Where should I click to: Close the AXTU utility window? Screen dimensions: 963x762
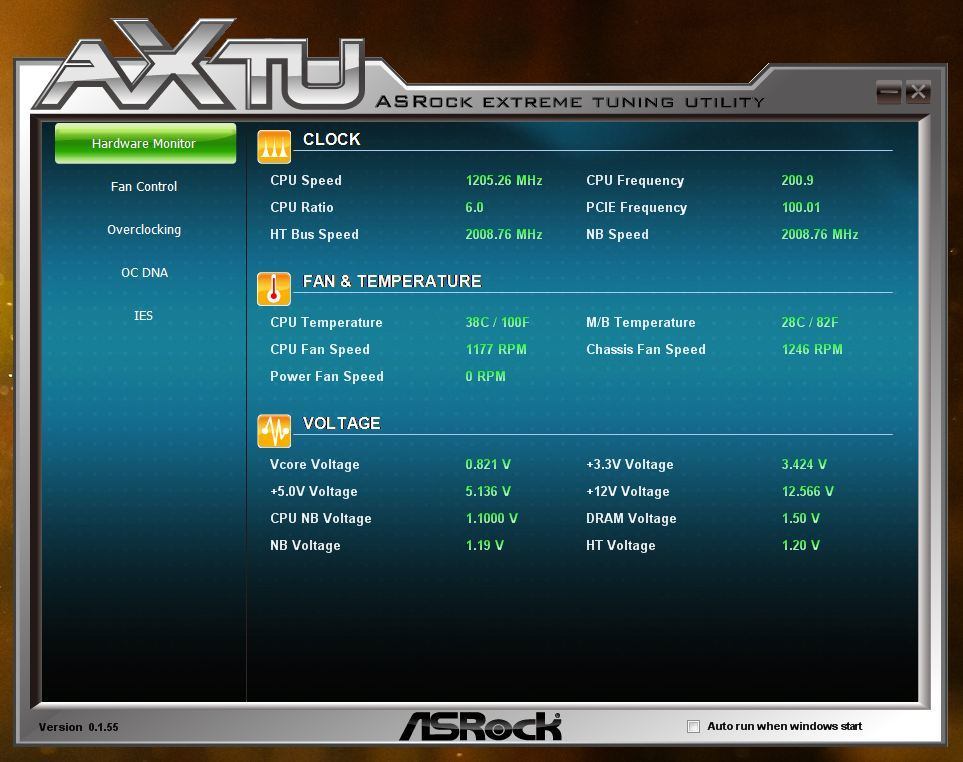pyautogui.click(x=918, y=92)
